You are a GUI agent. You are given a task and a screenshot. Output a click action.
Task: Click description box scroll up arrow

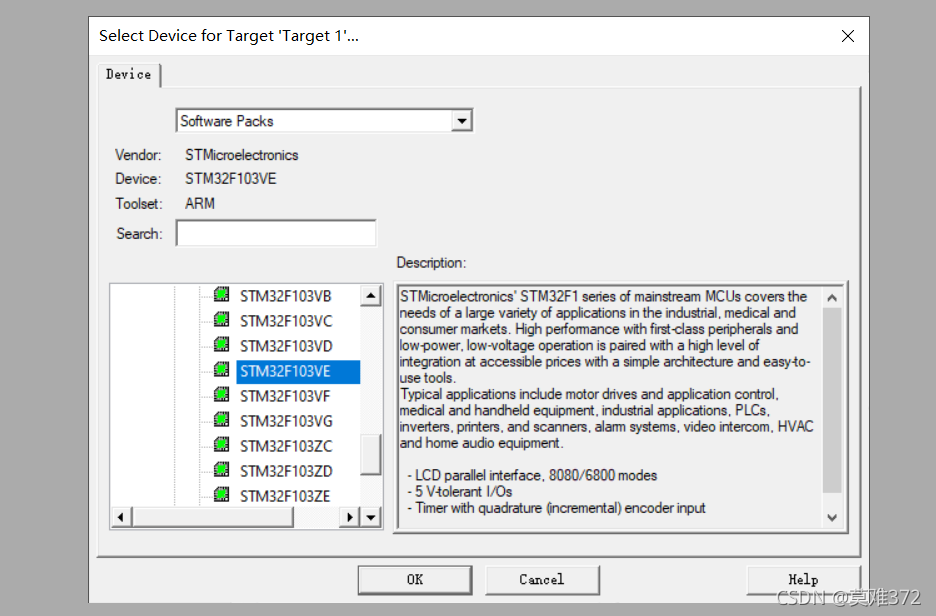(832, 297)
